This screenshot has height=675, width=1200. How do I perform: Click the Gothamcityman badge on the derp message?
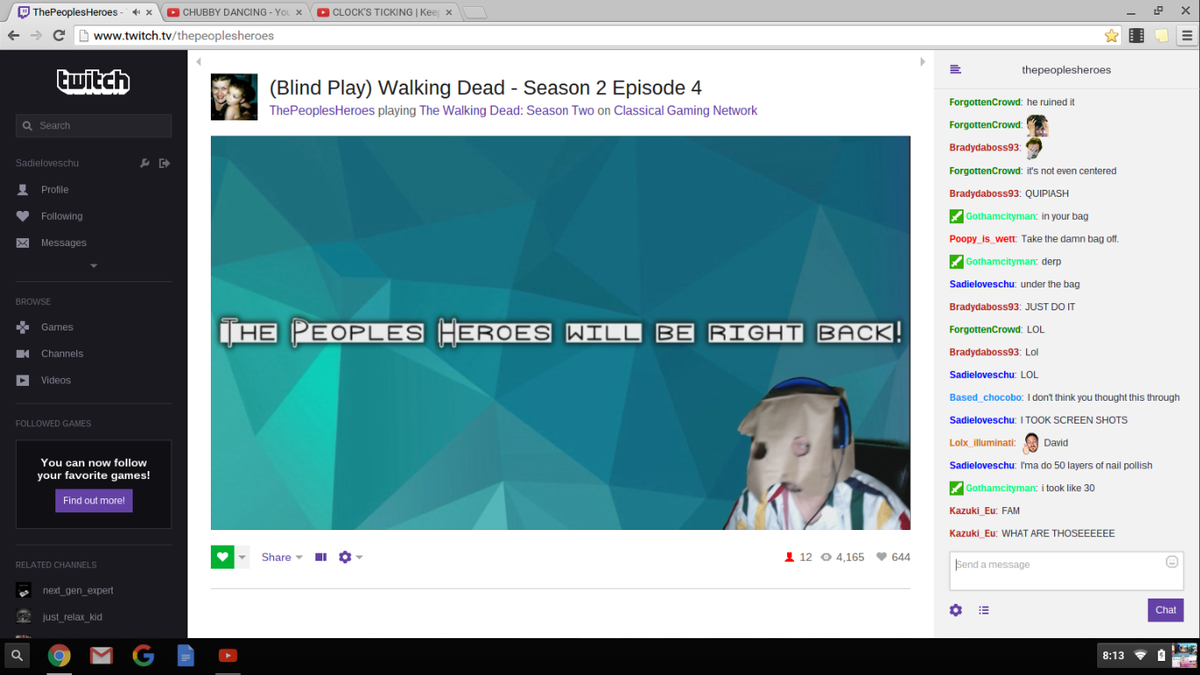[x=956, y=262]
